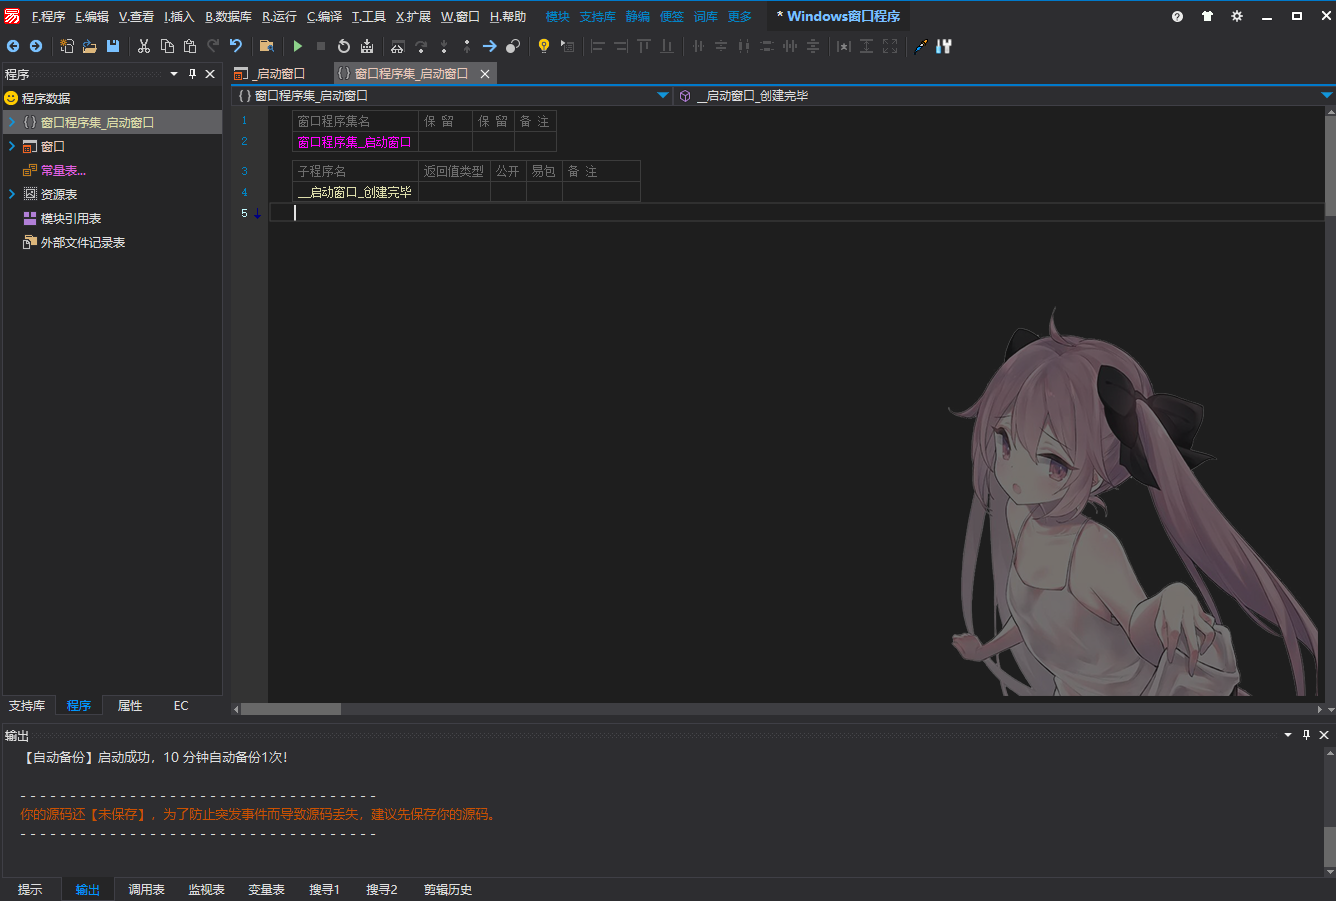Close the 程序 side panel

210,74
